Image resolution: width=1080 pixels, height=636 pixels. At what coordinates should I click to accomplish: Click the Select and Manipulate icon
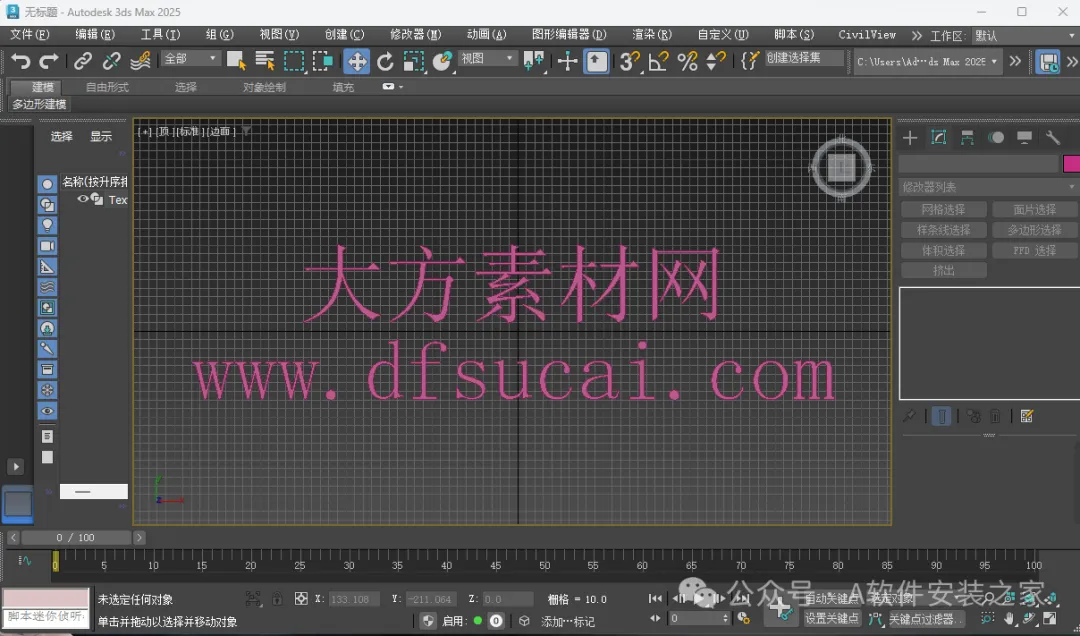pyautogui.click(x=568, y=61)
